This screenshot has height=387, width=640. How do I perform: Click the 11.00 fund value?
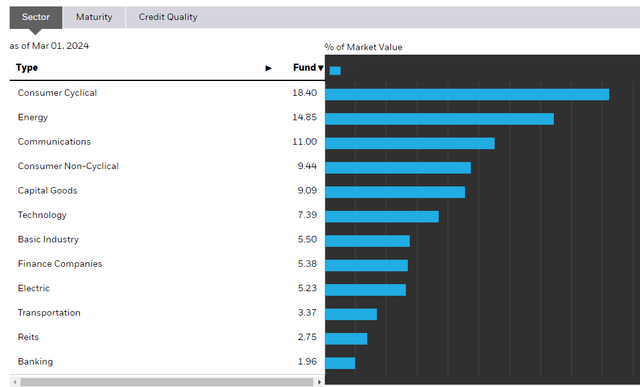click(304, 142)
